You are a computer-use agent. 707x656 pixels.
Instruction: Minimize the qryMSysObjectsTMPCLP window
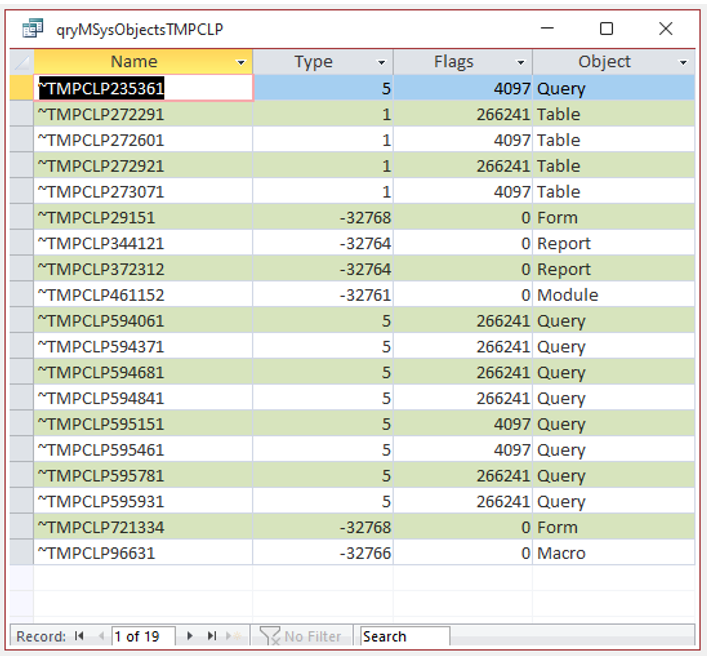pos(547,28)
